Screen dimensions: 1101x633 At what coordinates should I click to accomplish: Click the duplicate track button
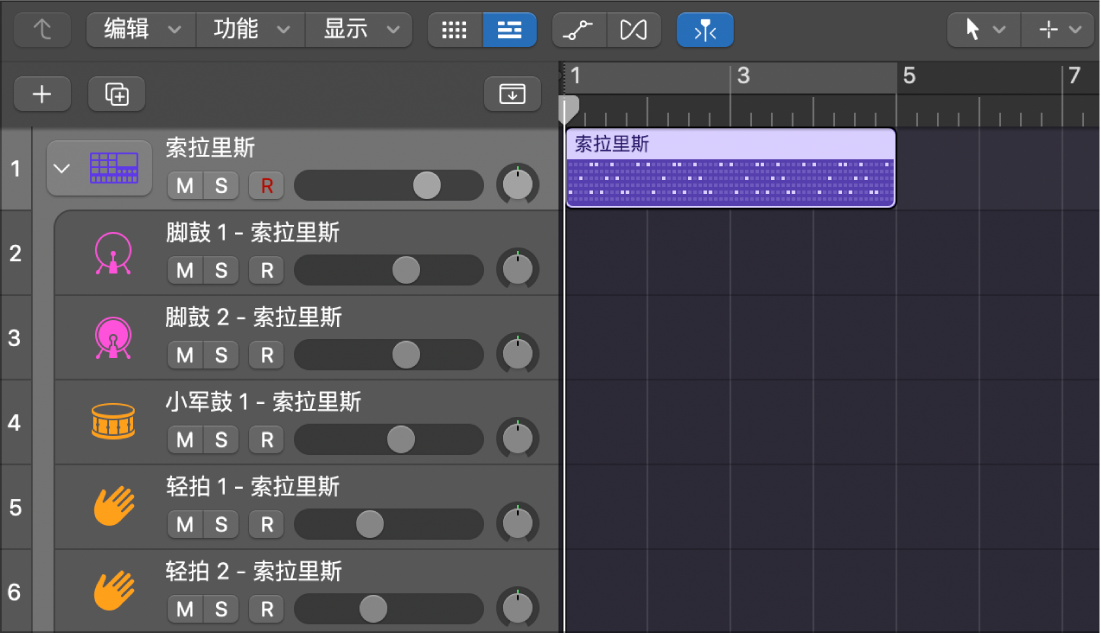(116, 94)
